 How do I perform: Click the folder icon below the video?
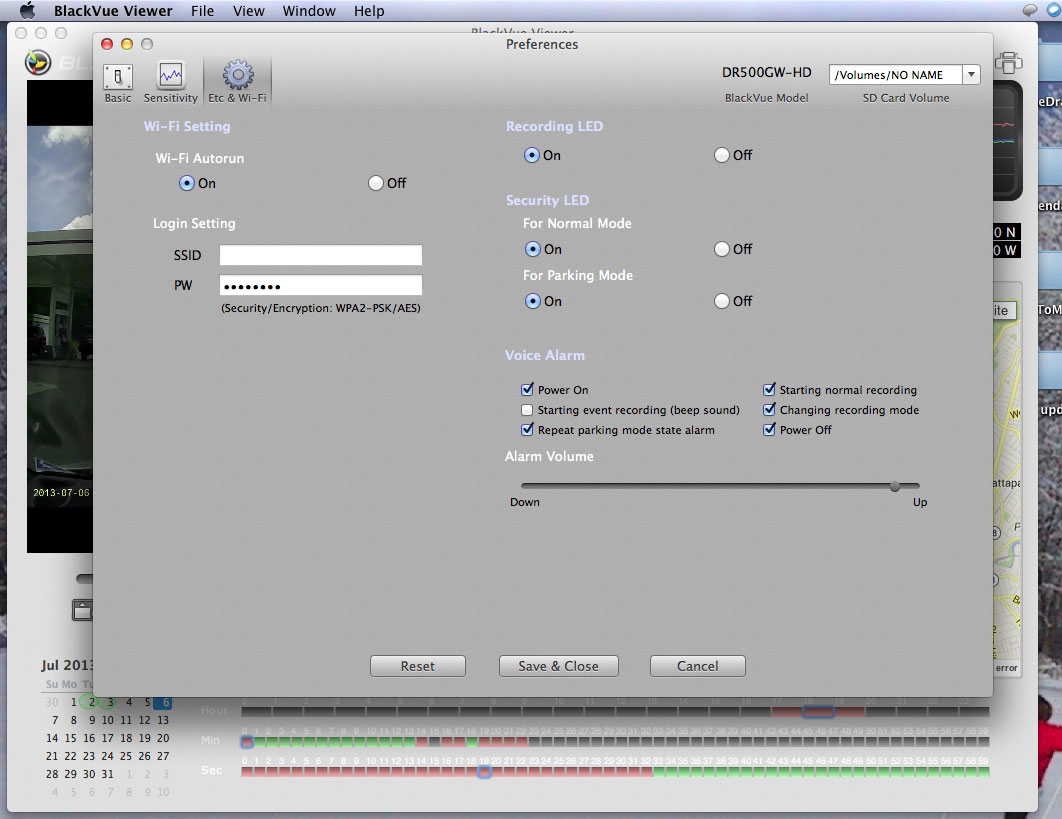[x=82, y=610]
